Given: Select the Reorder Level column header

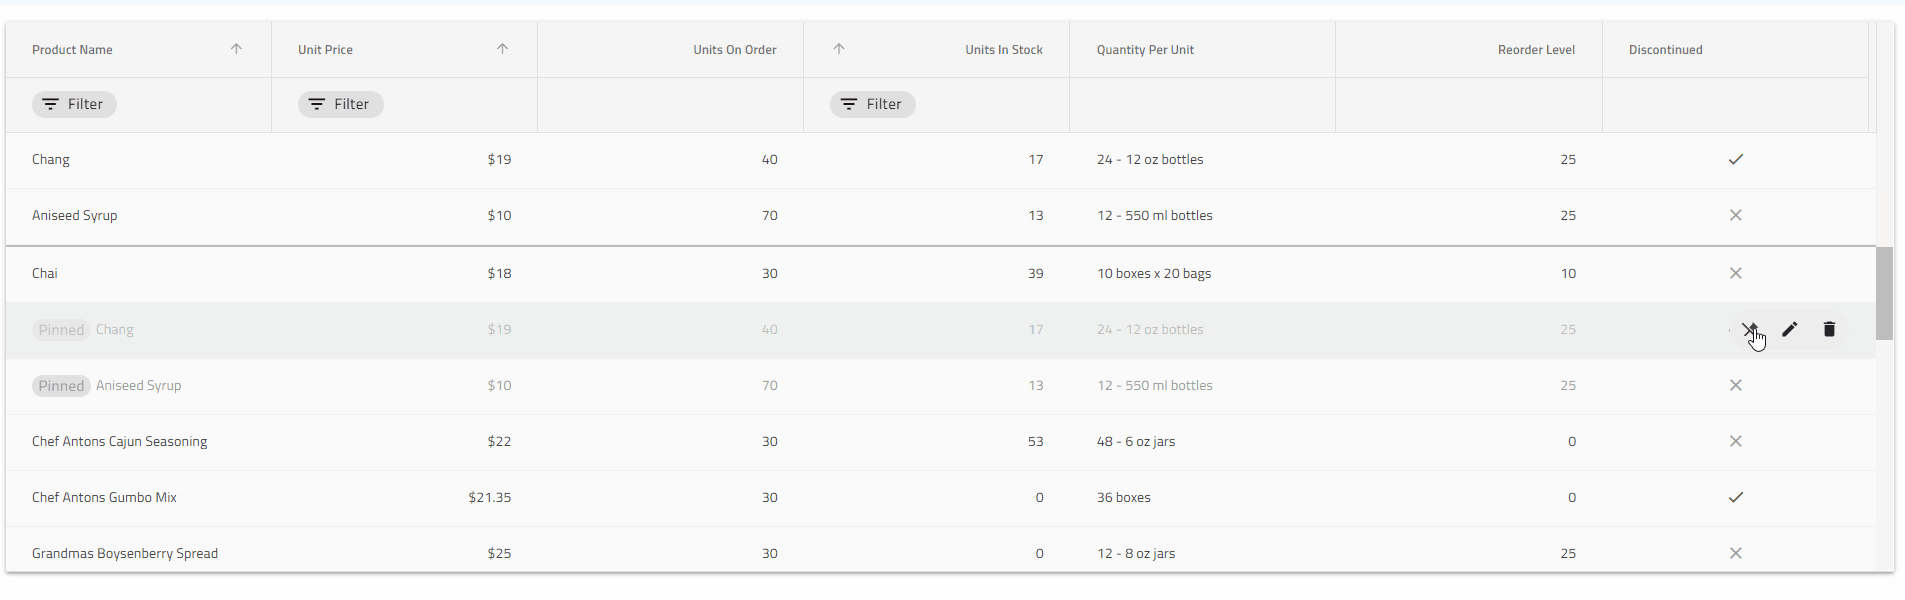Looking at the screenshot, I should 1536,50.
